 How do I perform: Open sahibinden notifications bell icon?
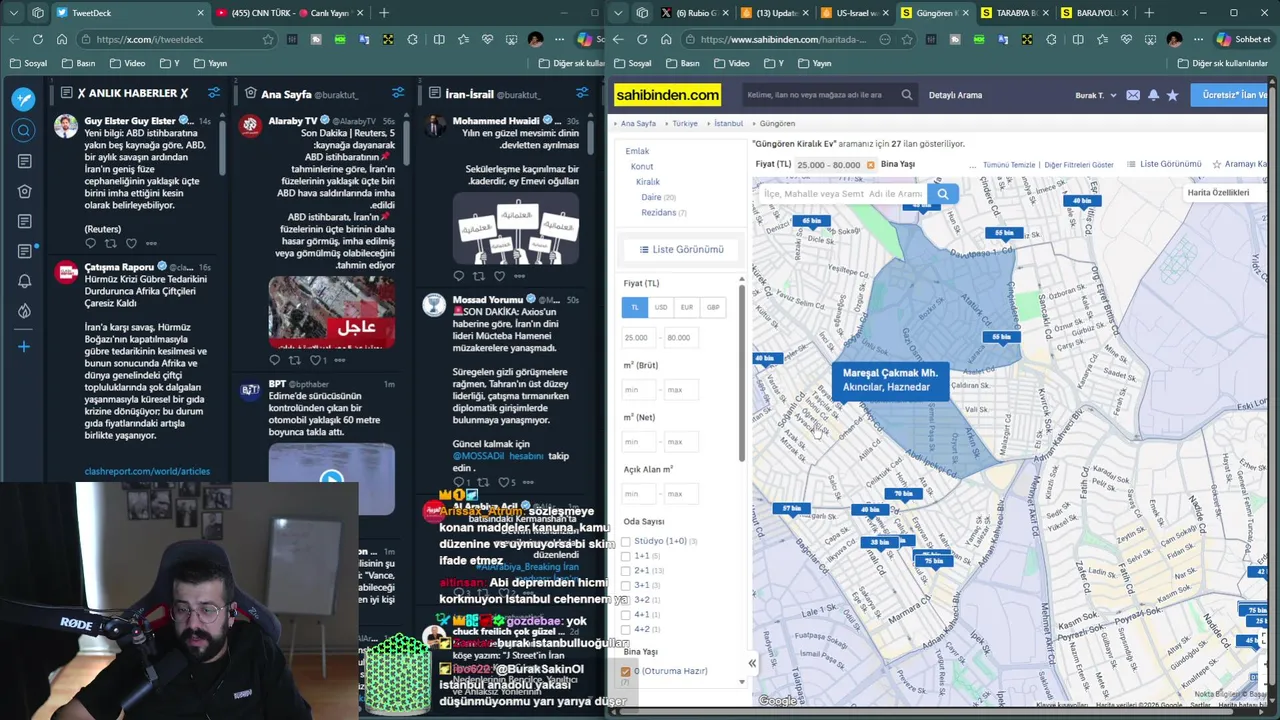pos(1153,95)
